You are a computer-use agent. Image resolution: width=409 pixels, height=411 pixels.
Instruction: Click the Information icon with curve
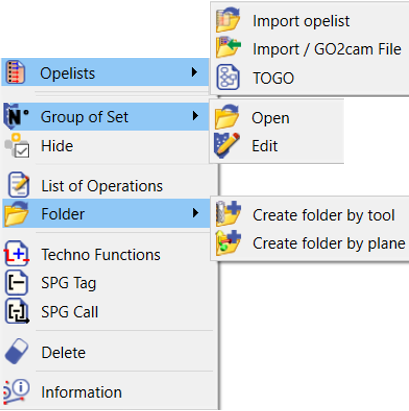(16, 391)
